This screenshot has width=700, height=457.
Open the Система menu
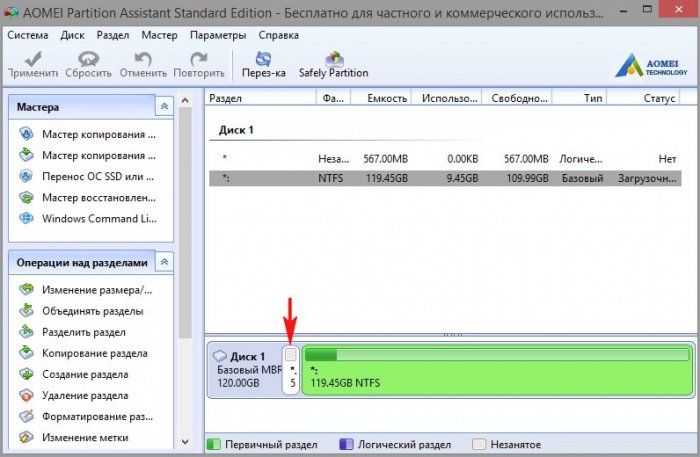click(27, 35)
